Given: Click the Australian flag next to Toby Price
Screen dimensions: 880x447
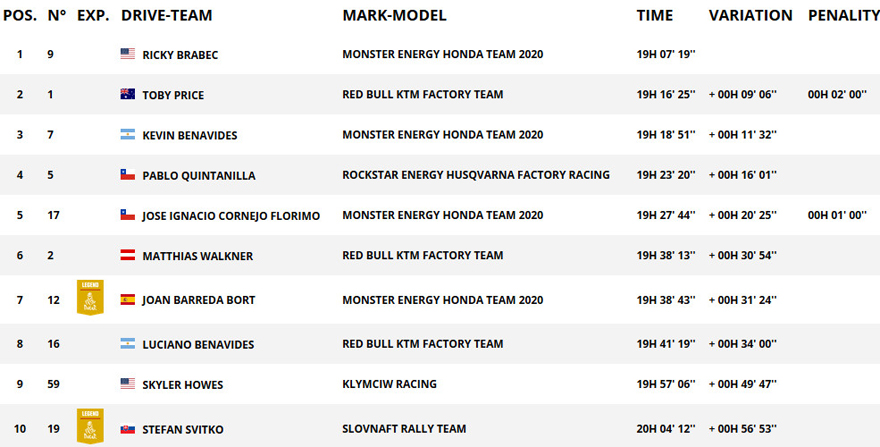Looking at the screenshot, I should point(127,94).
